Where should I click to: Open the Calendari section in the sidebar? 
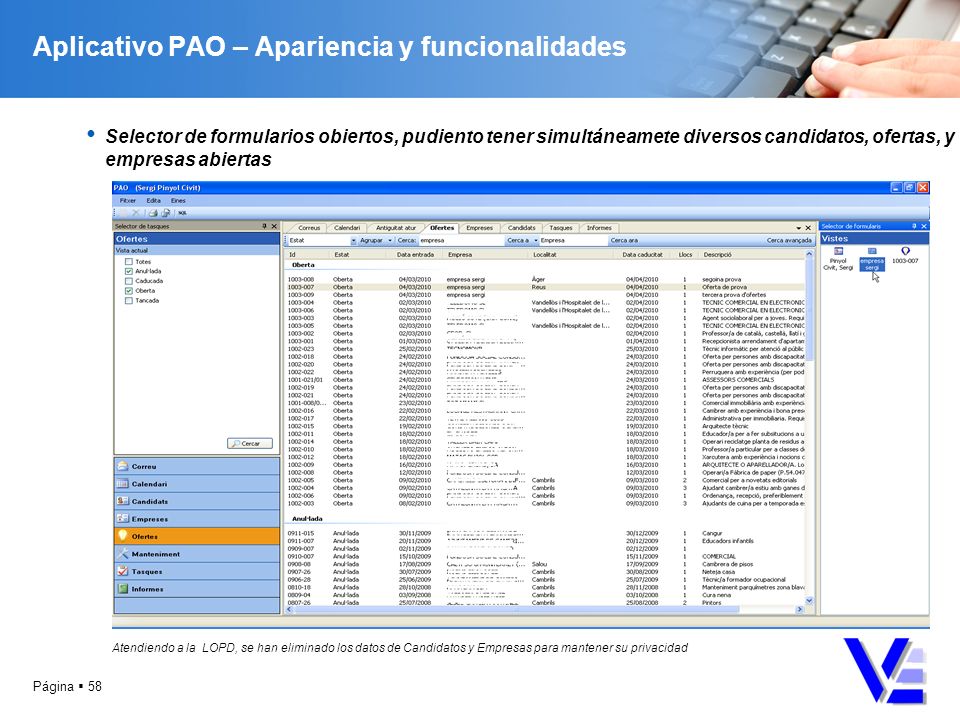click(197, 484)
